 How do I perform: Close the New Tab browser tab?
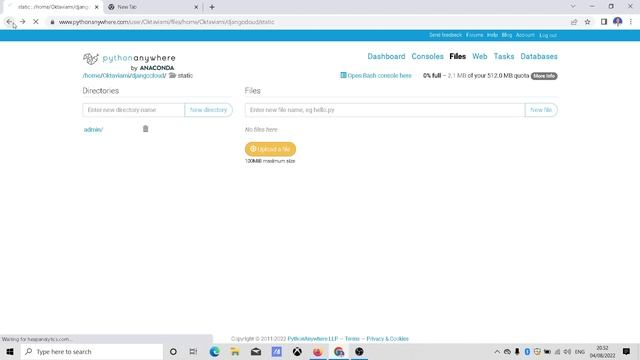[196, 7]
